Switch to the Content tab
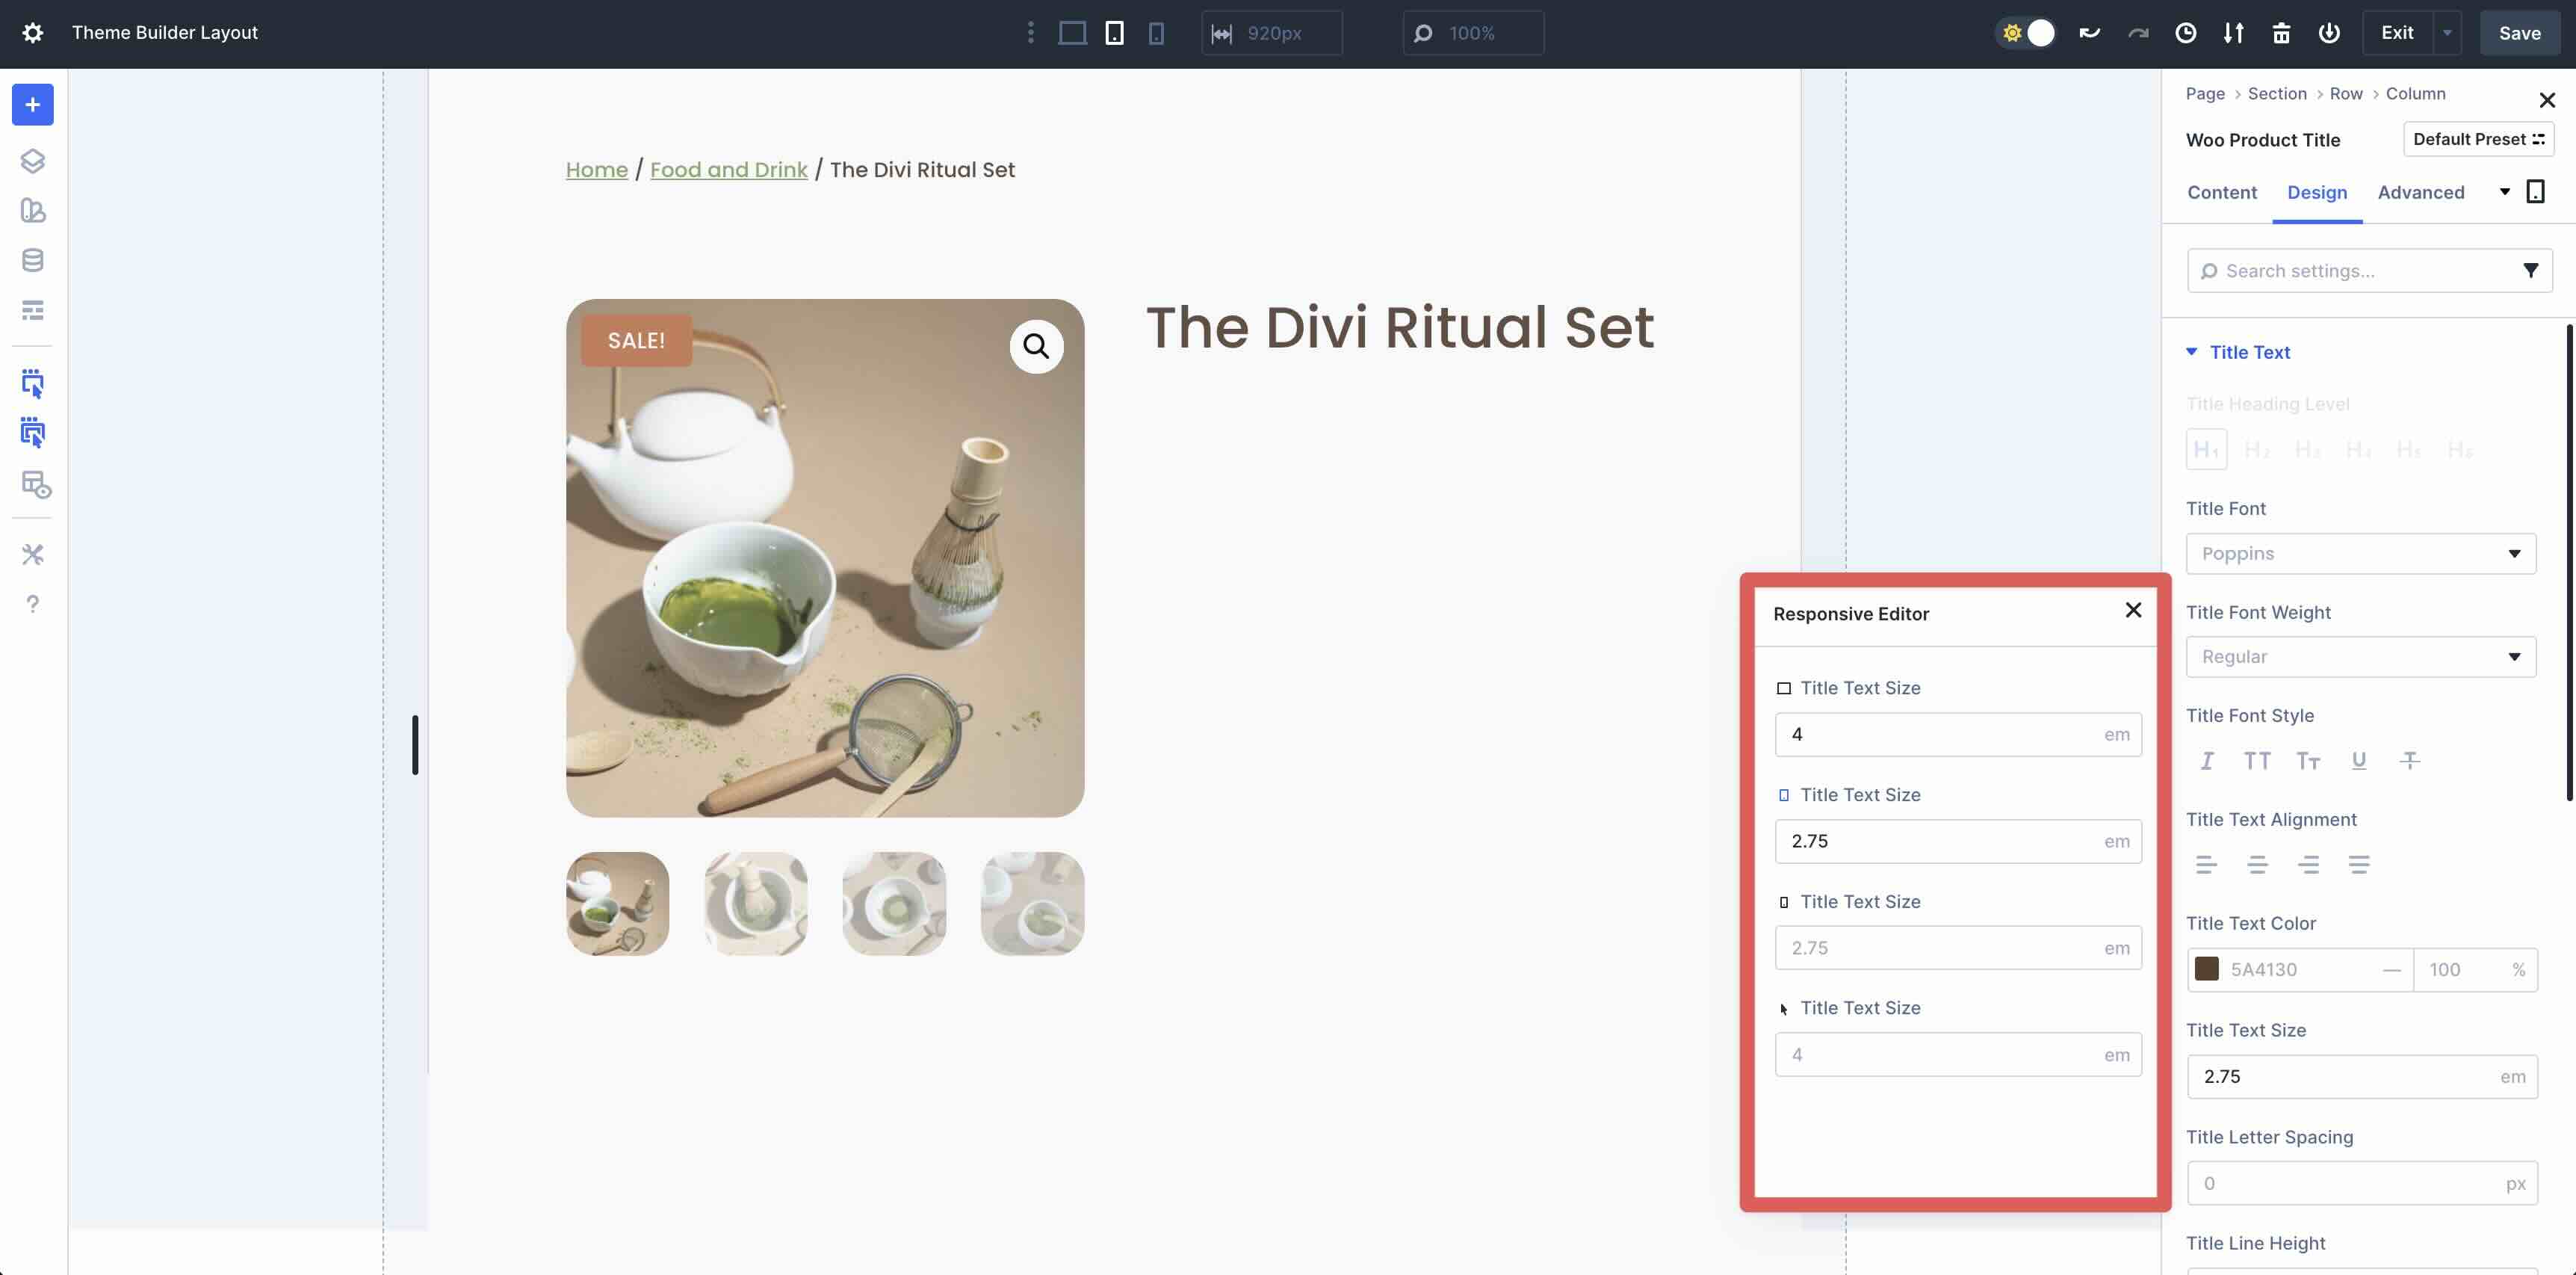The image size is (2576, 1275). 2221,192
